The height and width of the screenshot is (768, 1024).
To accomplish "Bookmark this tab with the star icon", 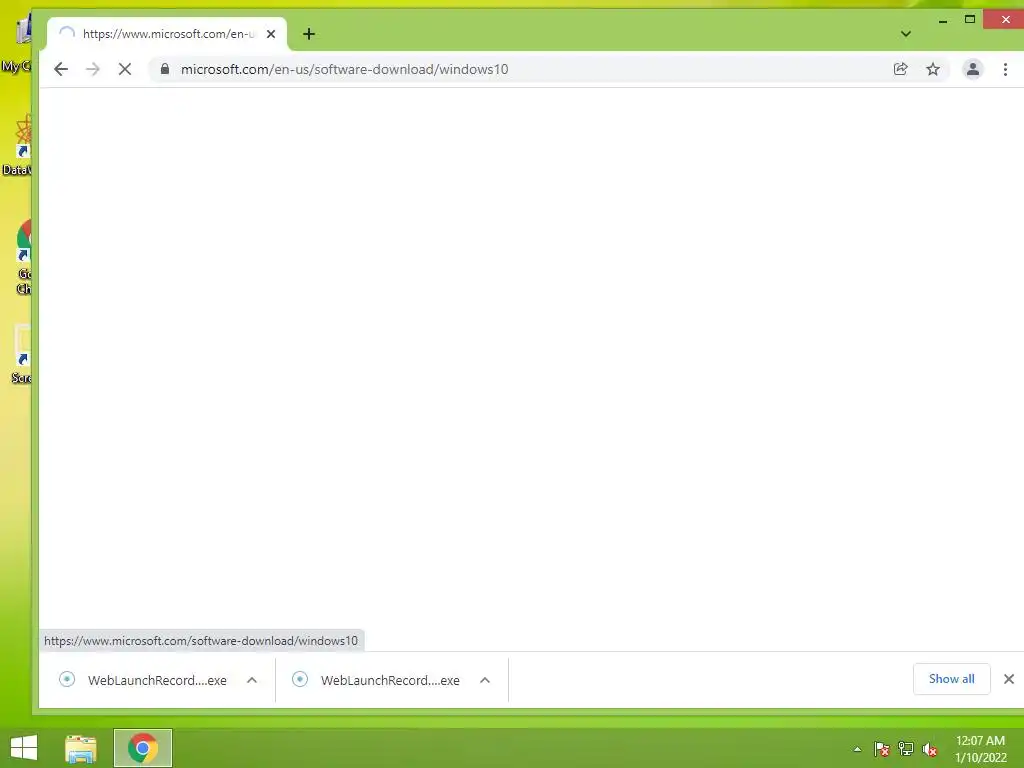I will pos(933,69).
